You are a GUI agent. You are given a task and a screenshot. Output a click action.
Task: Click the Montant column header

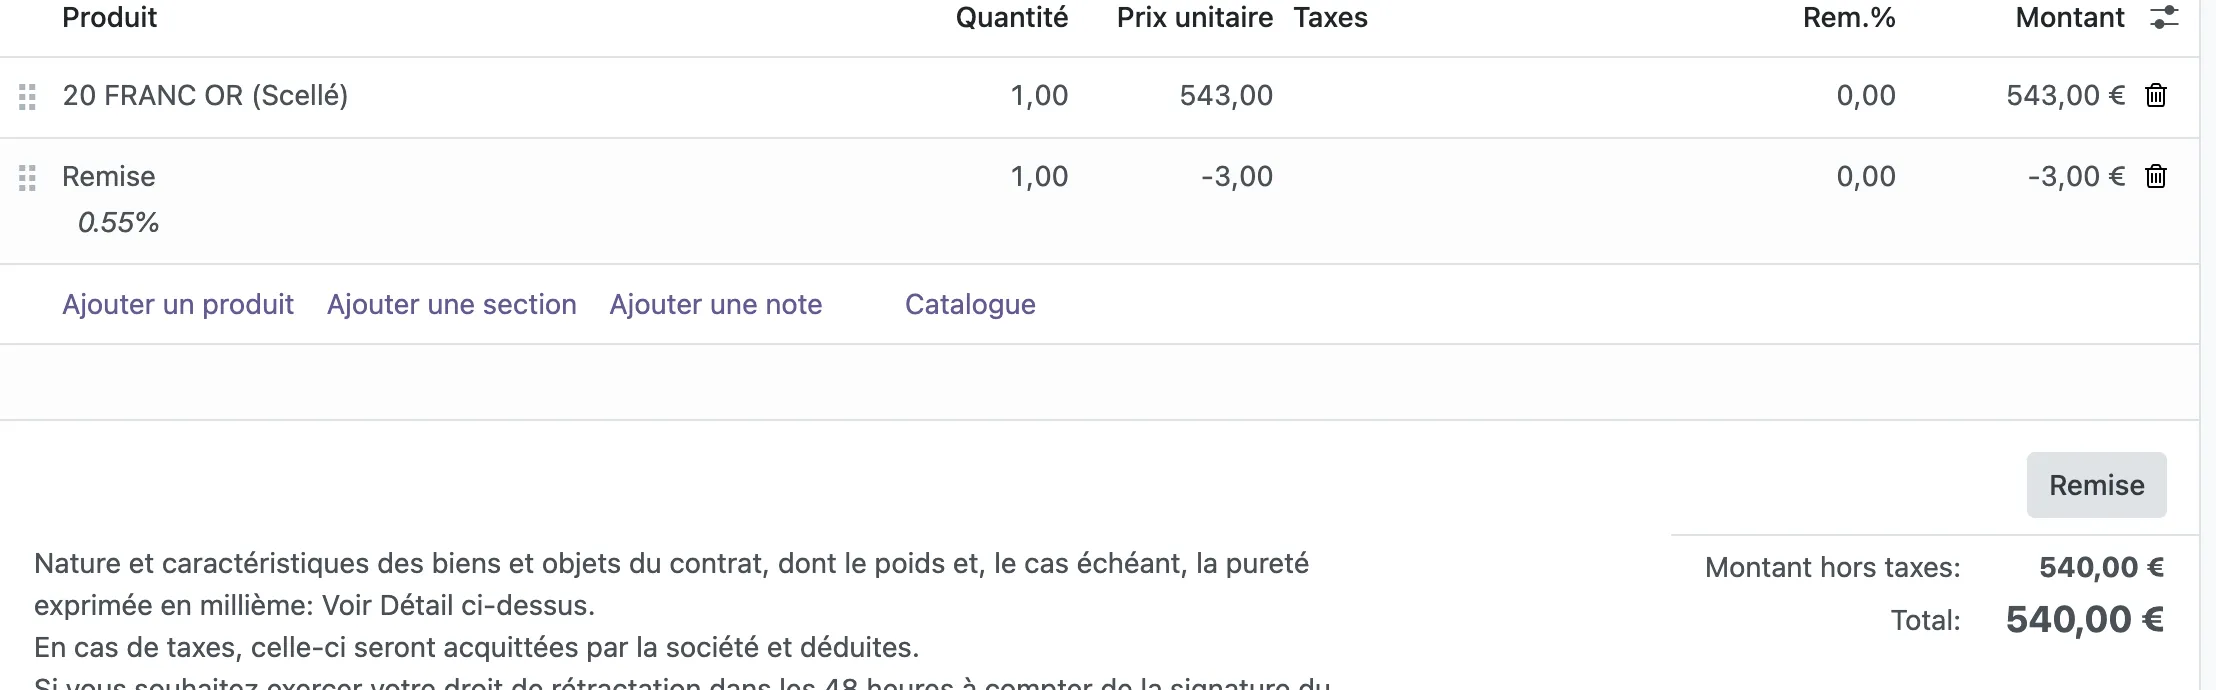pos(2070,17)
